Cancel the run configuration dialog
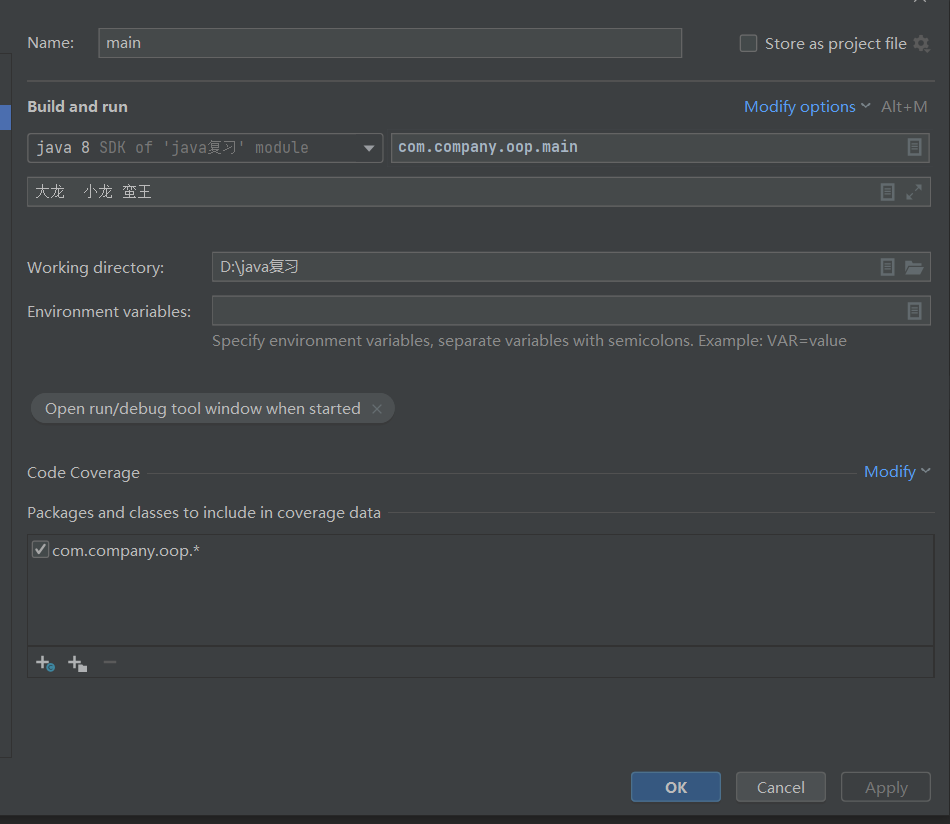This screenshot has height=824, width=950. tap(780, 787)
